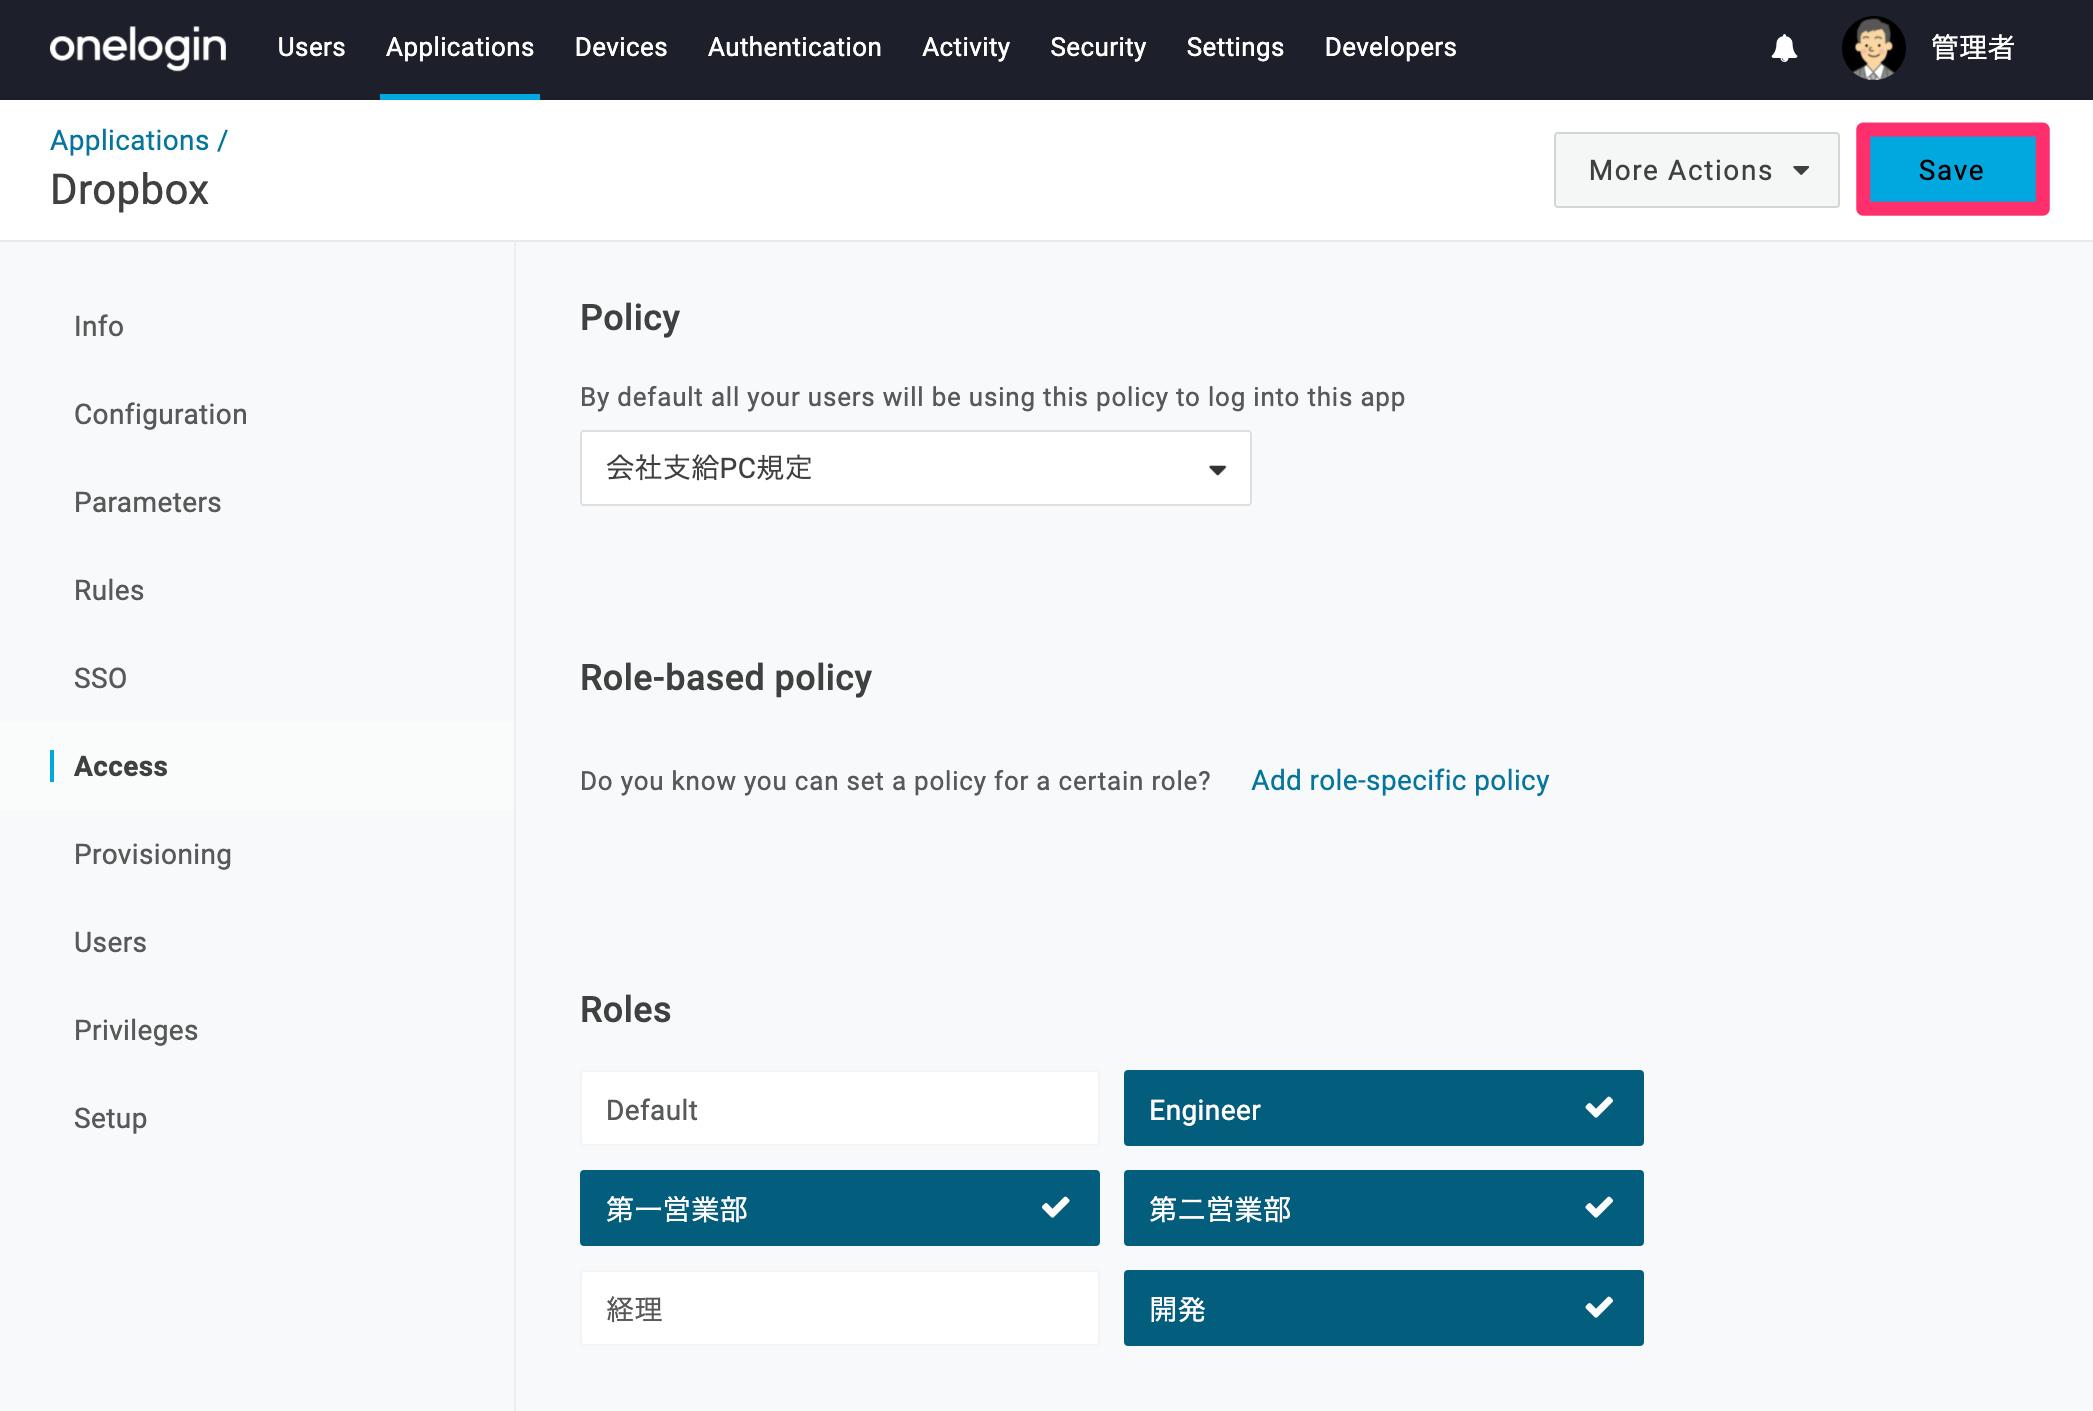Follow the Applications breadcrumb link

click(130, 140)
